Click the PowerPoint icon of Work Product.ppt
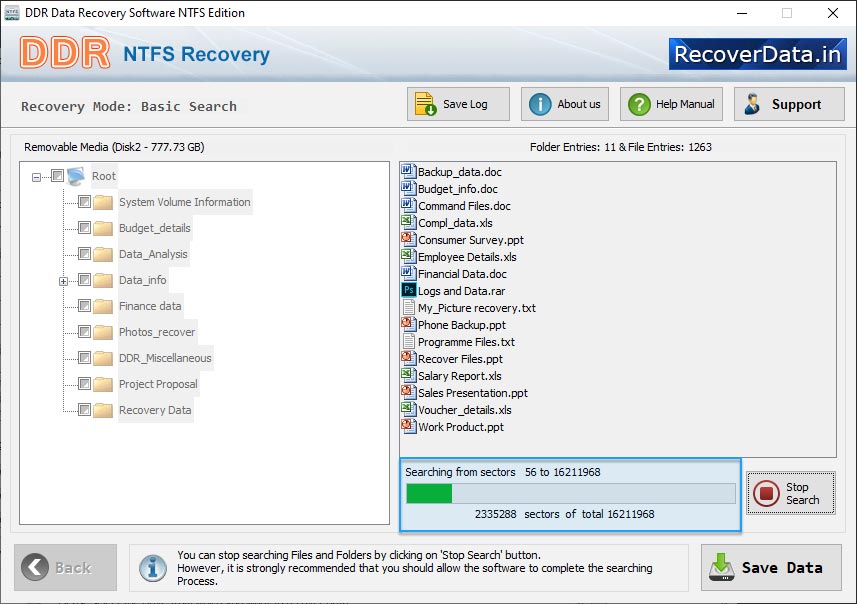 click(x=408, y=426)
